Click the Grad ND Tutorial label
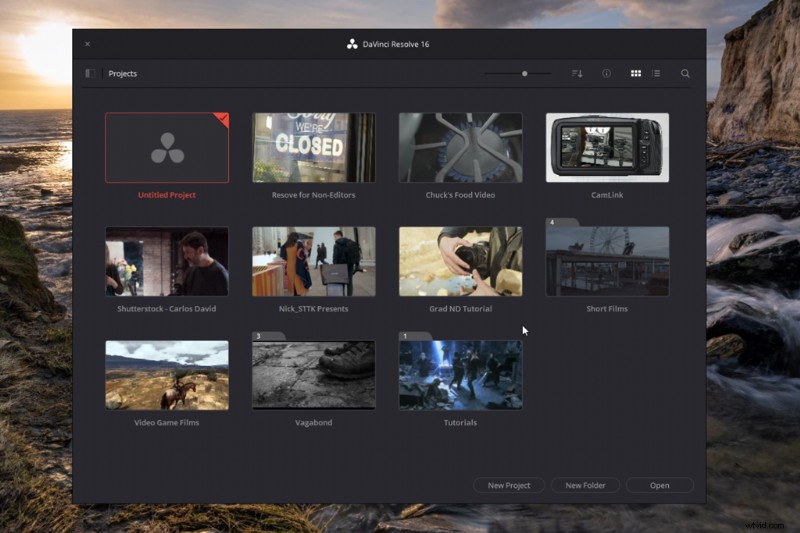The width and height of the screenshot is (800, 533). 460,309
